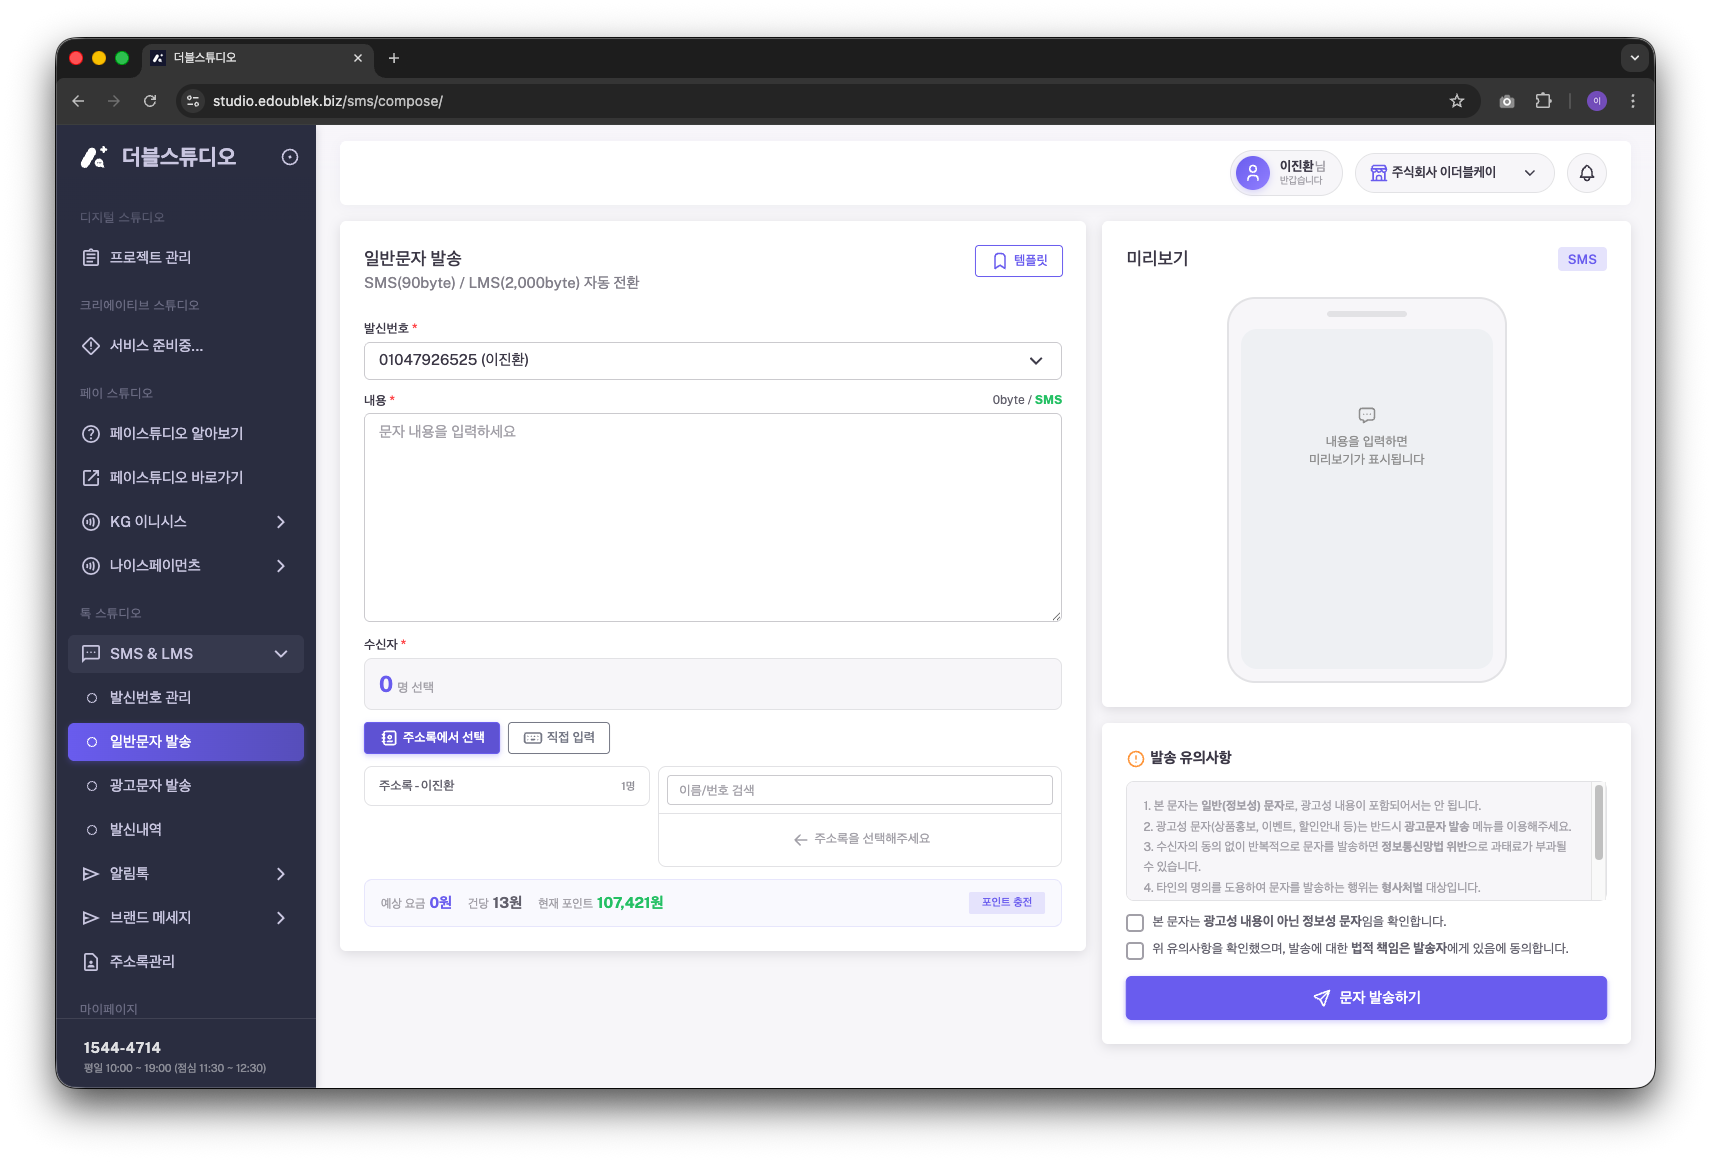Click the 프로젝트 관리 clipboard icon
Screen dimensions: 1711x1162
tap(91, 258)
